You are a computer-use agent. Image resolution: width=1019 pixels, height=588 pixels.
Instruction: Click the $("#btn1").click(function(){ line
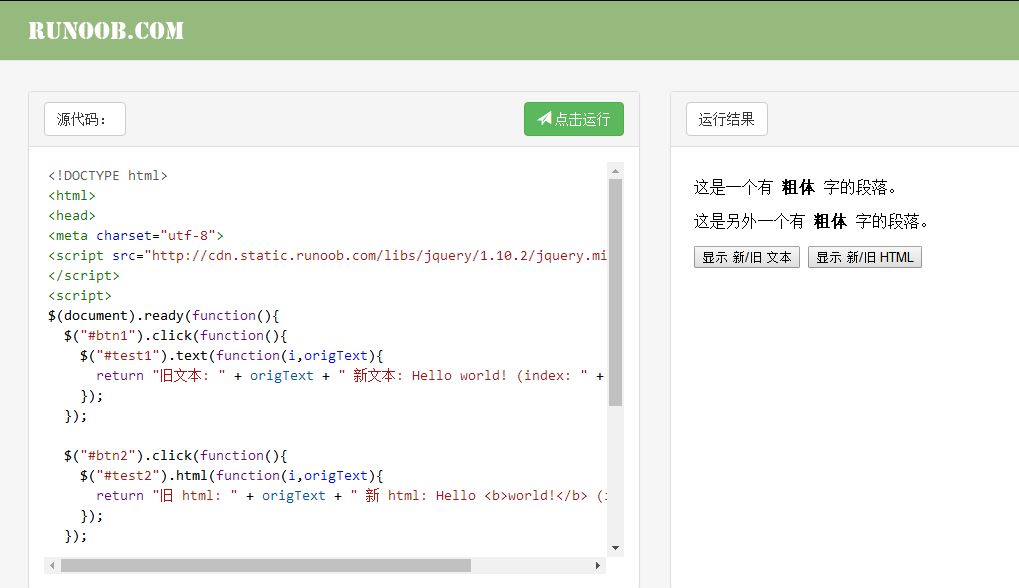click(175, 335)
